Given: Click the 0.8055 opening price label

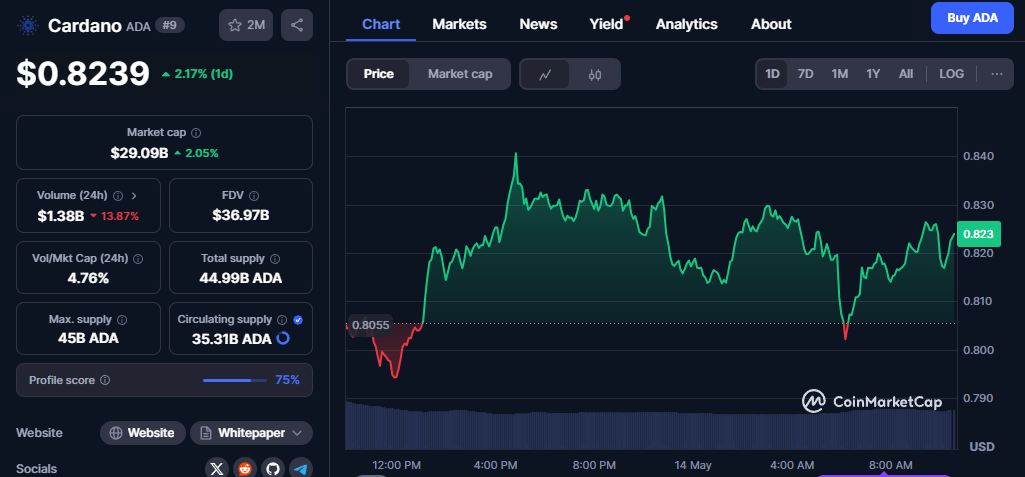Looking at the screenshot, I should [x=370, y=325].
